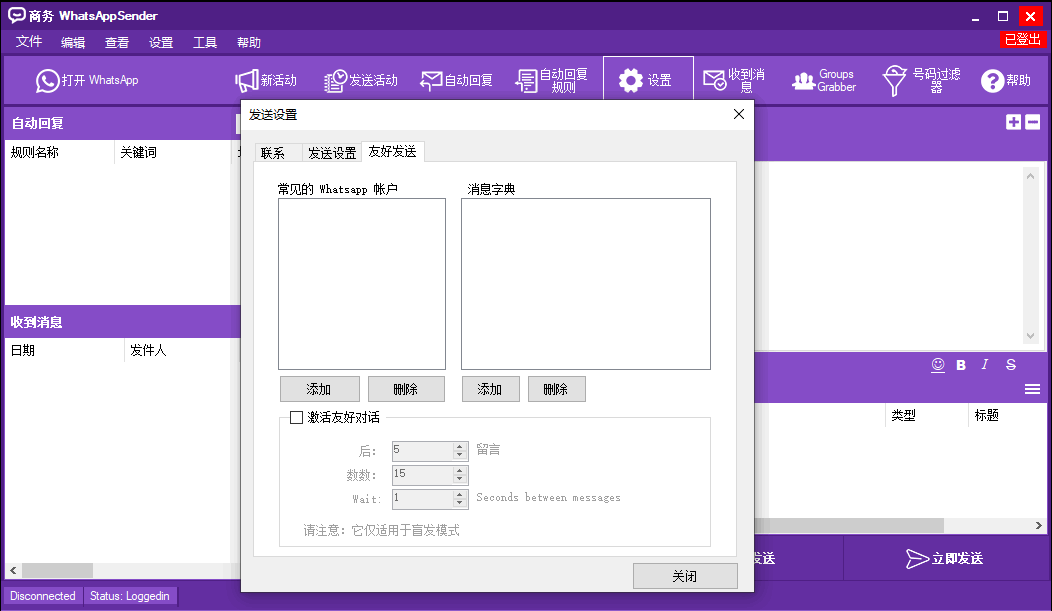This screenshot has height=611, width=1052.
Task: Switch to the 发送设置 tab
Action: 331,153
